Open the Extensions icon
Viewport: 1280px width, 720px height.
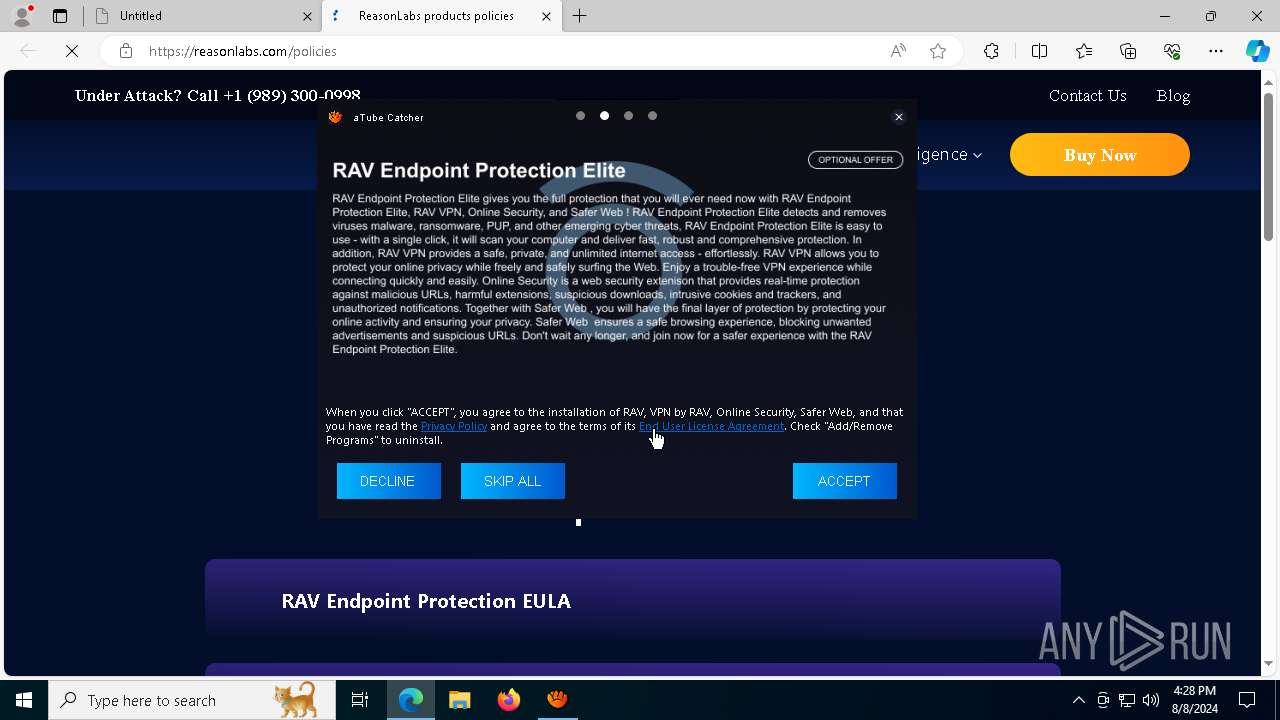click(991, 51)
